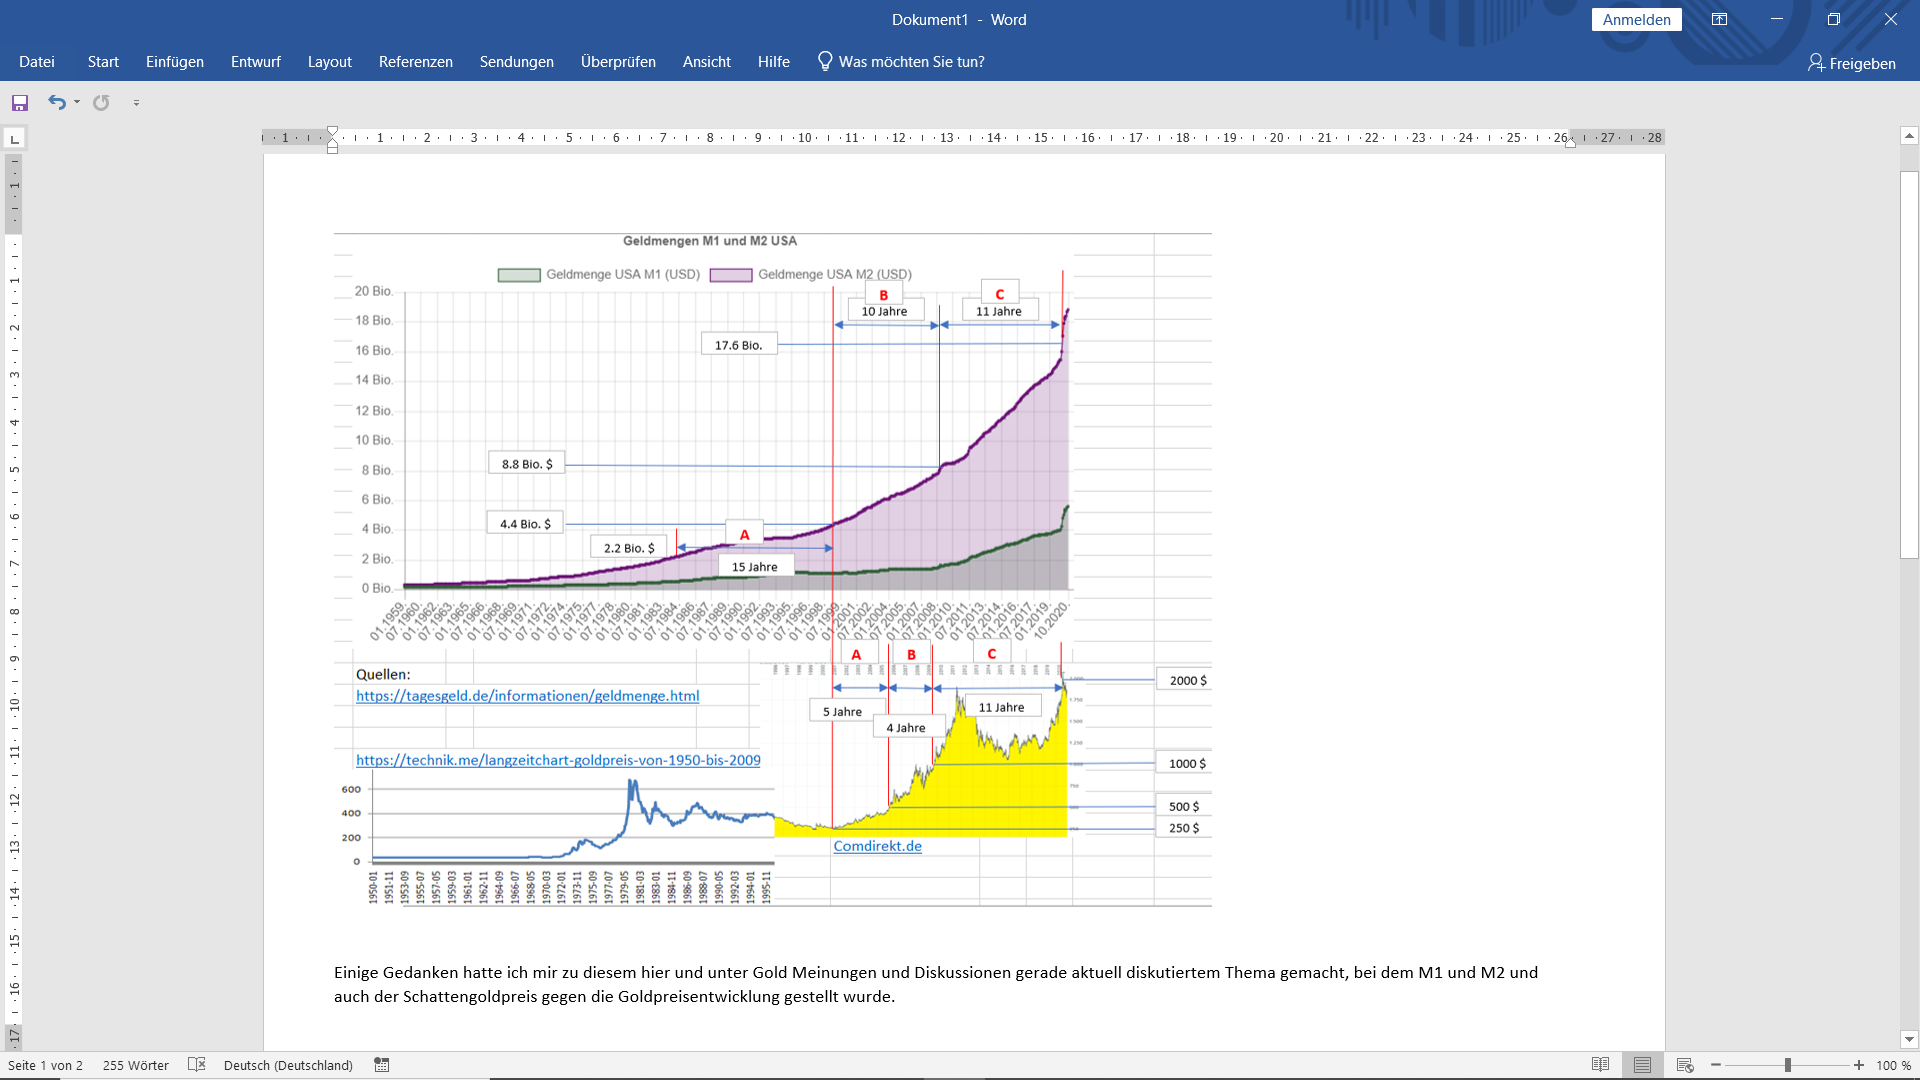Open the Referenzen ribbon tab
Viewport: 1920px width, 1080px height.
tap(415, 62)
